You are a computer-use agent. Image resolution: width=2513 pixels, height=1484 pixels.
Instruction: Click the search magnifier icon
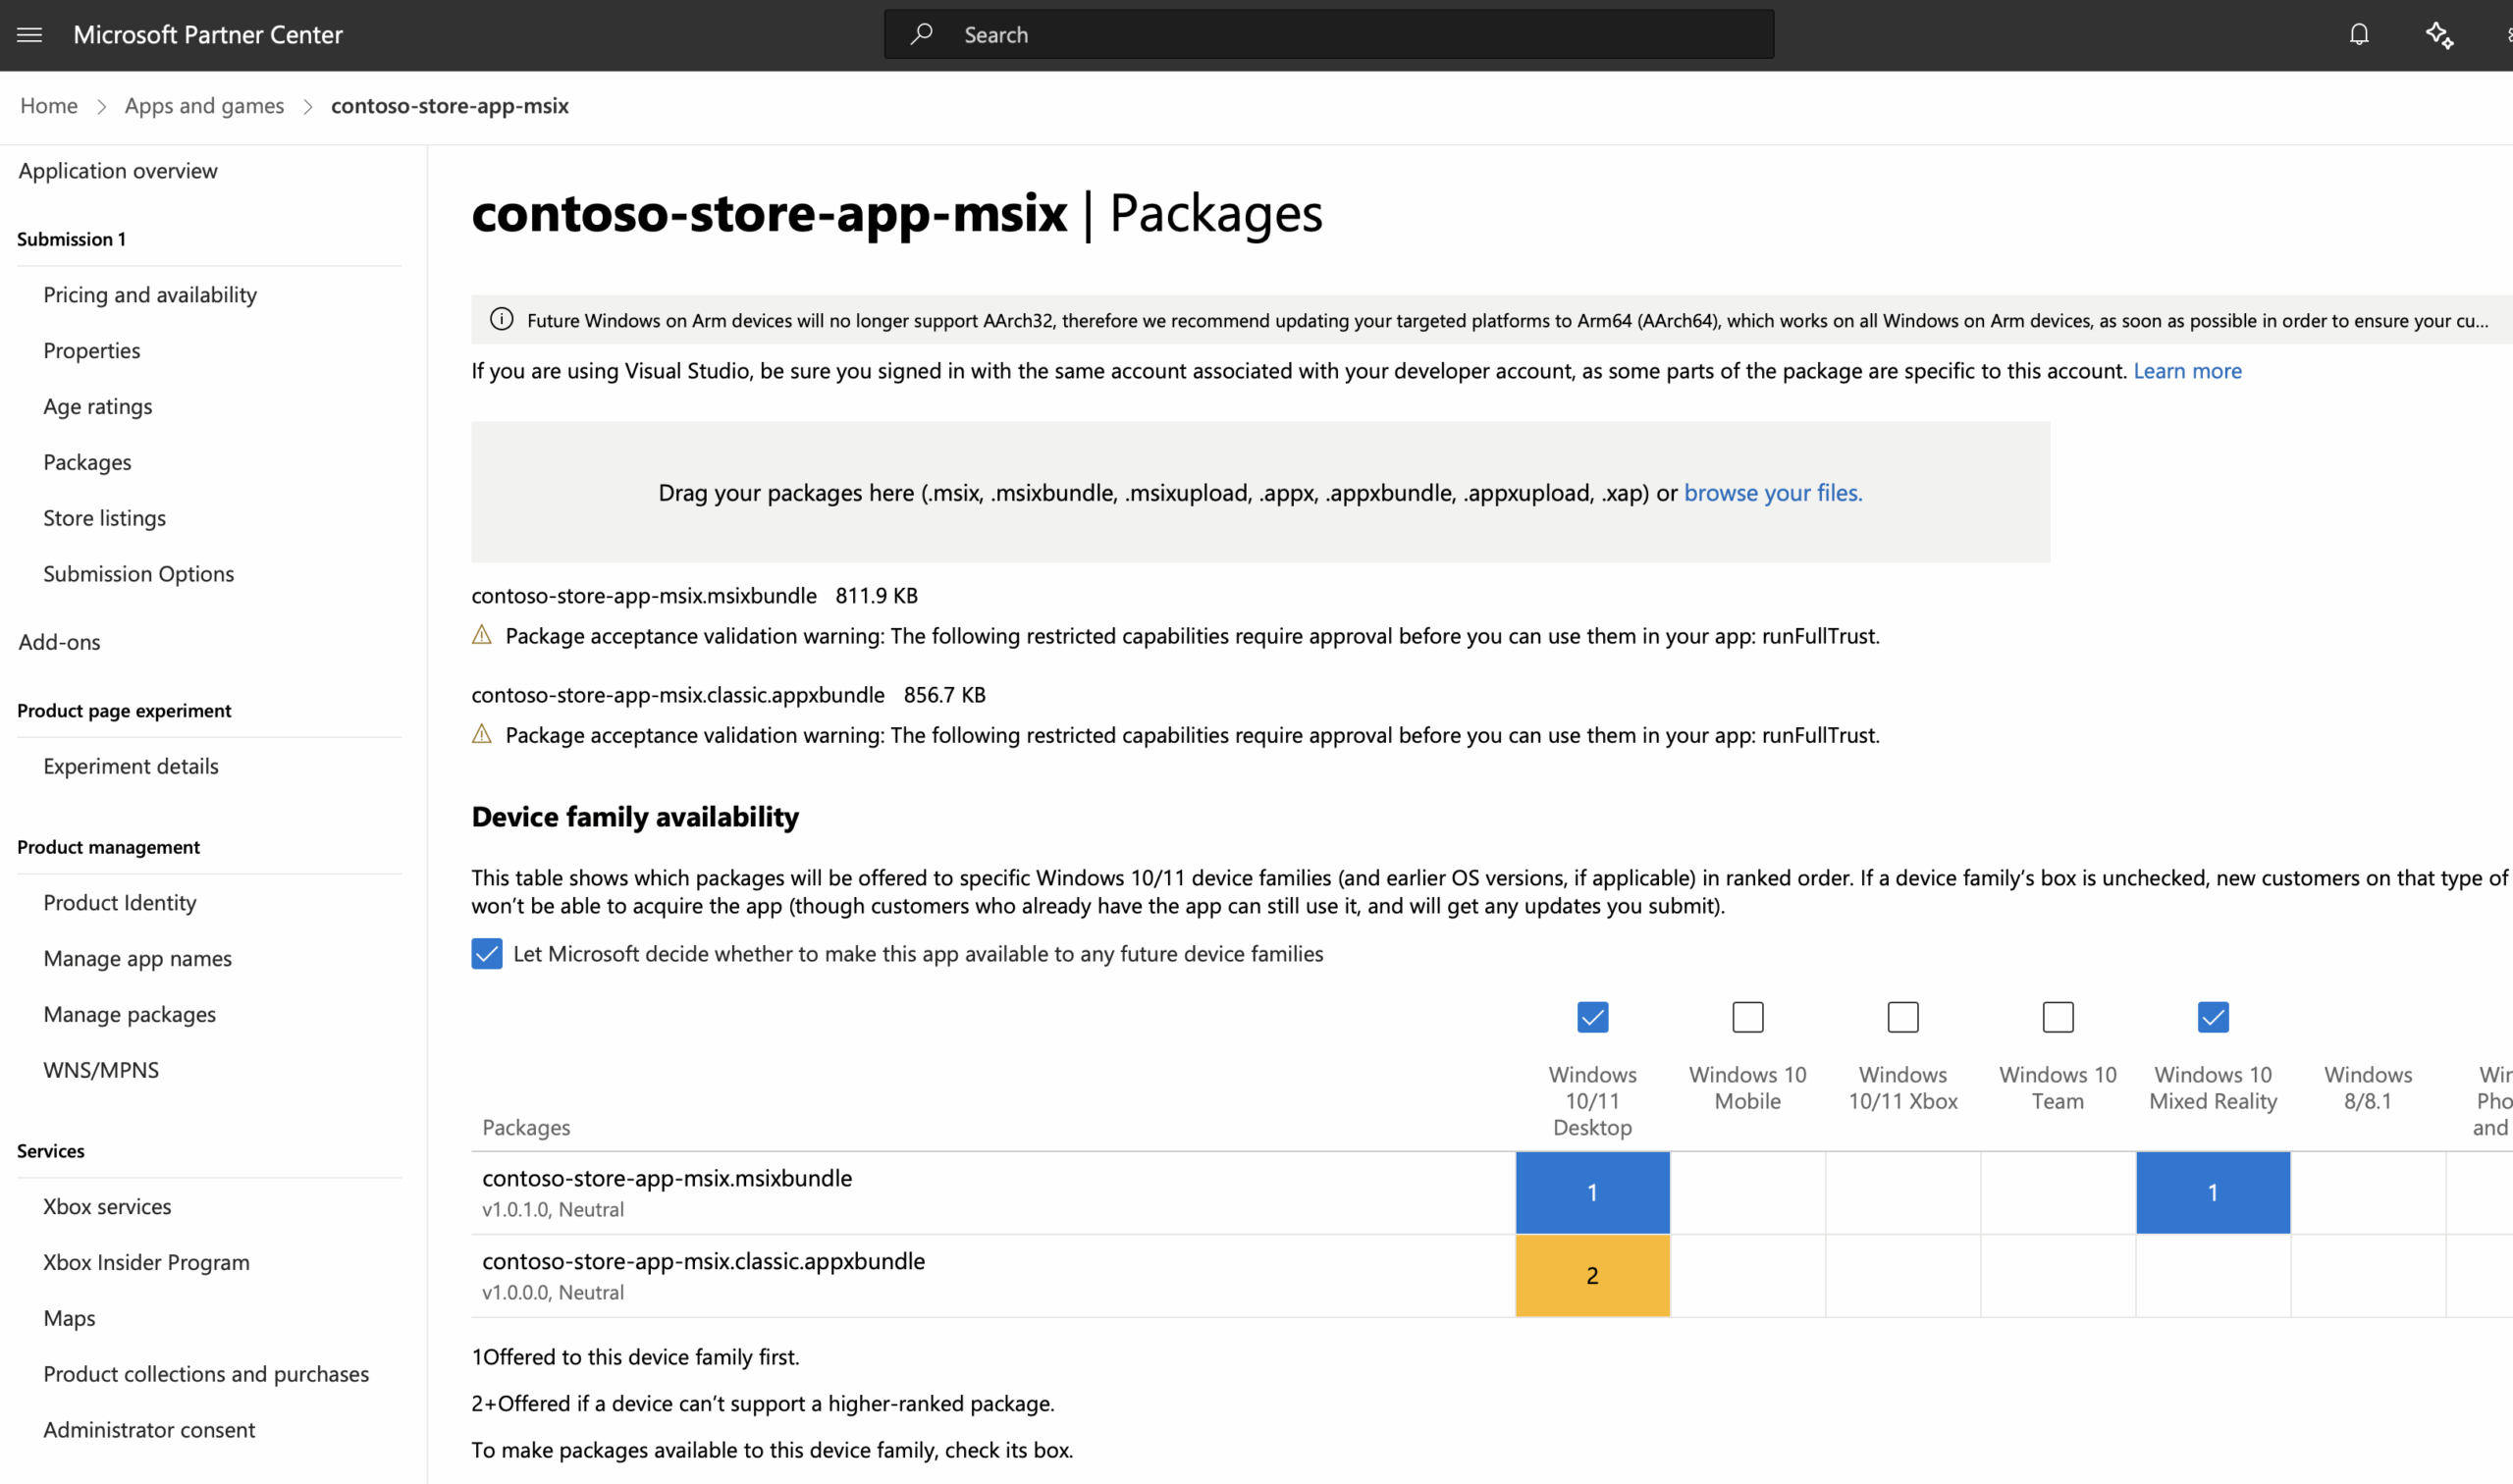pos(922,33)
